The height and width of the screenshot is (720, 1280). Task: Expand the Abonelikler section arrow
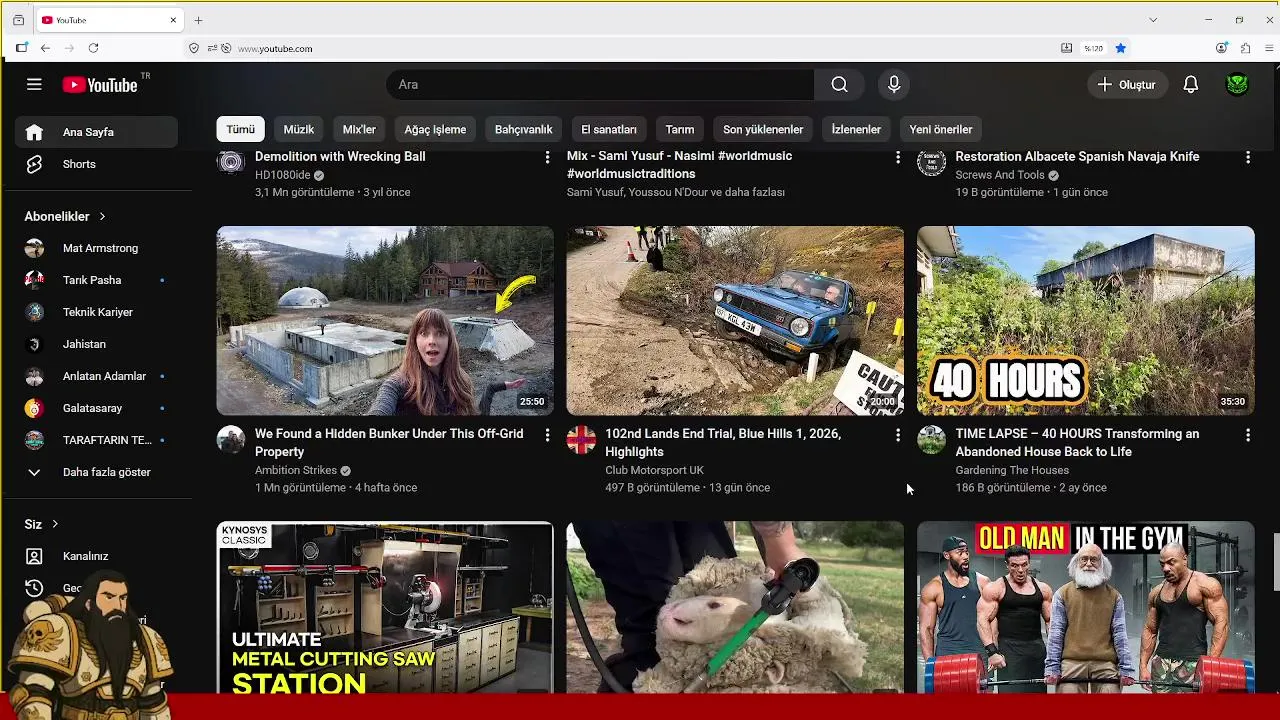pos(102,216)
